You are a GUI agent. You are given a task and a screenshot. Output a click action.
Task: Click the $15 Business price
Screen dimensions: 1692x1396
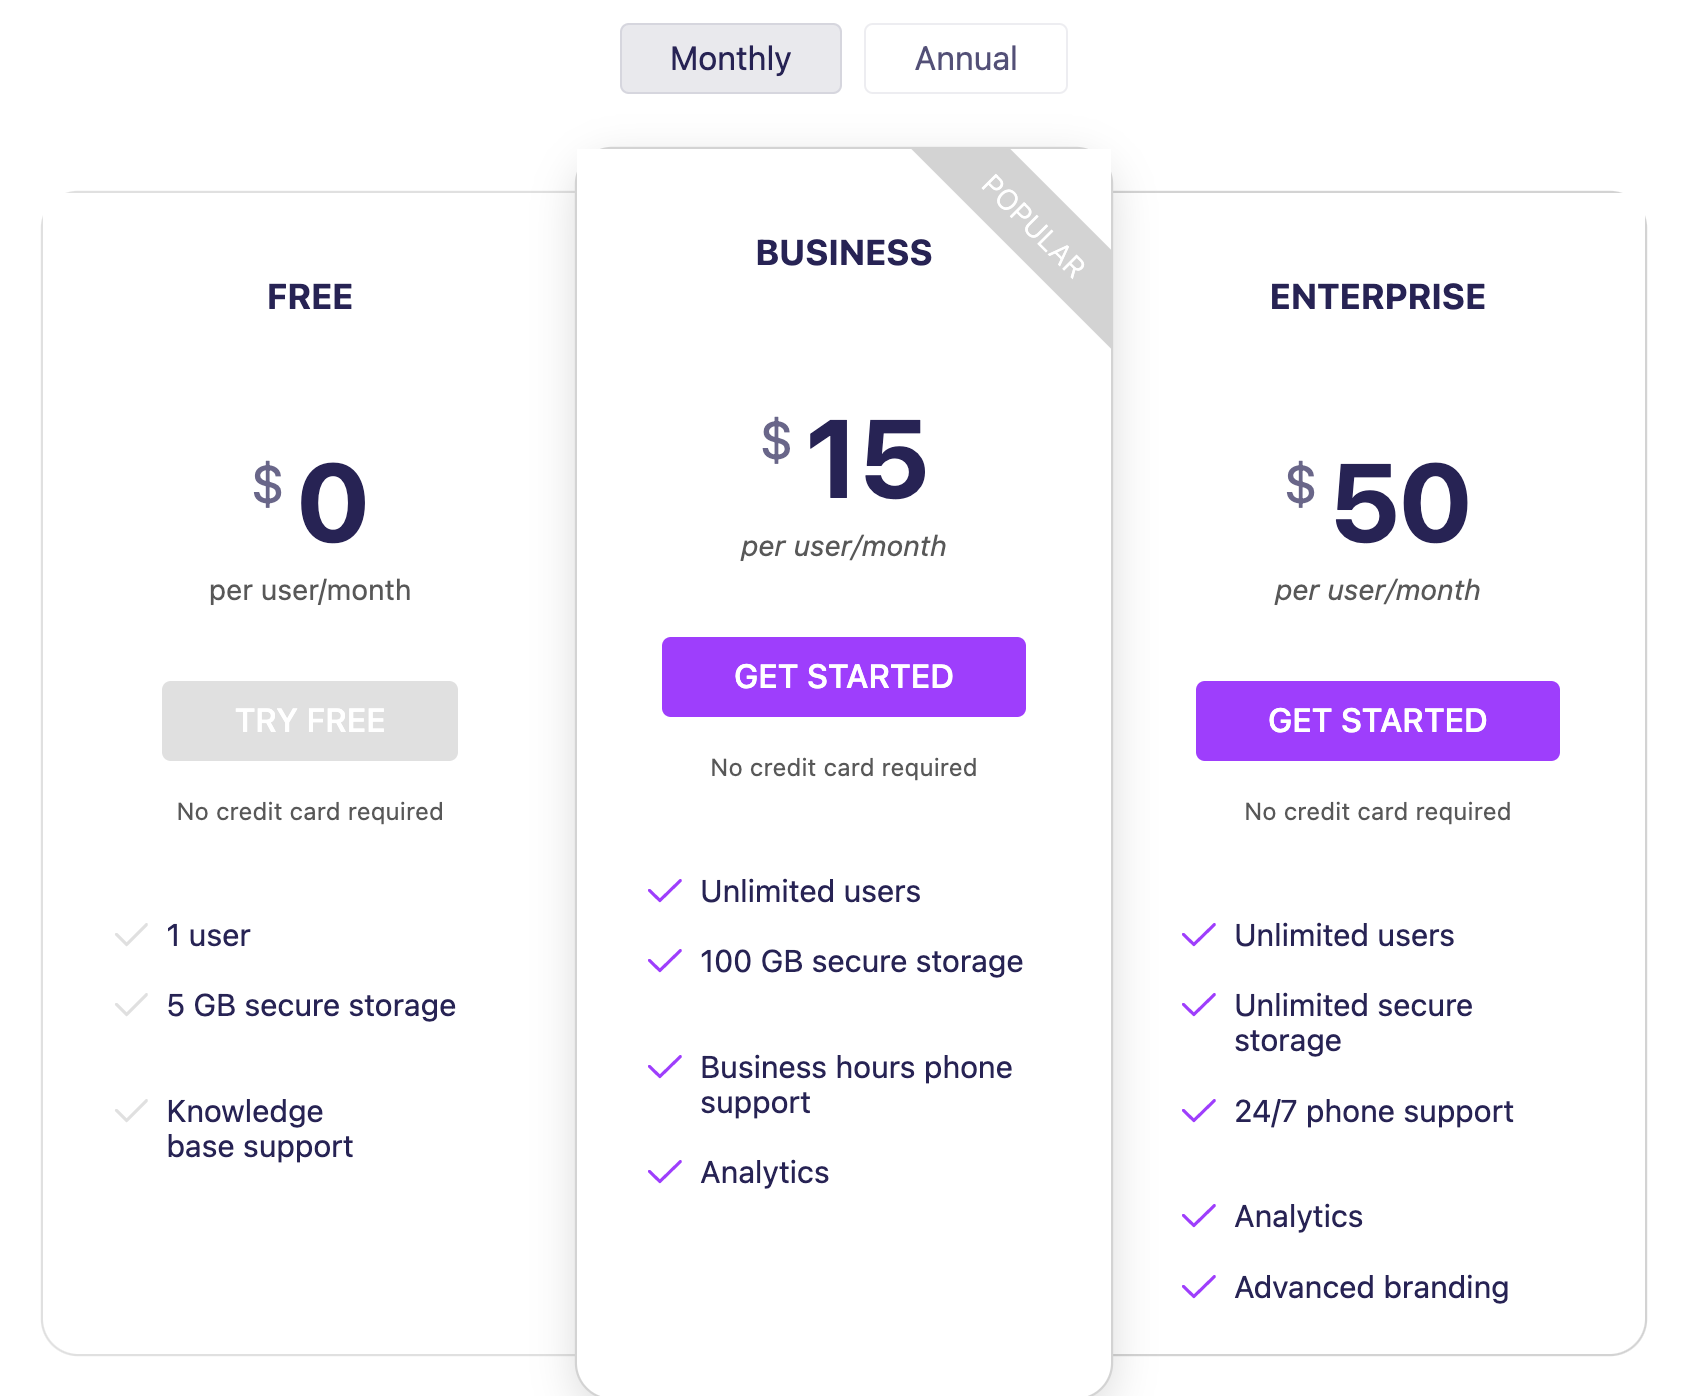866,460
